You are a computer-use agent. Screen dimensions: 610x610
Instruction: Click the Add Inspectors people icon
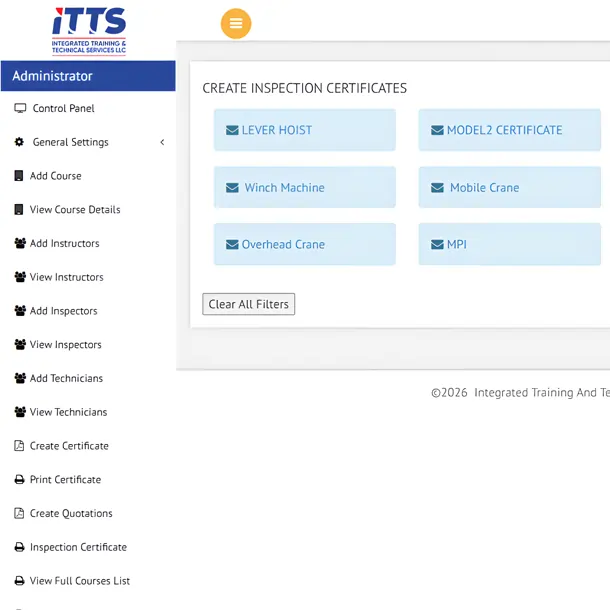[20, 311]
